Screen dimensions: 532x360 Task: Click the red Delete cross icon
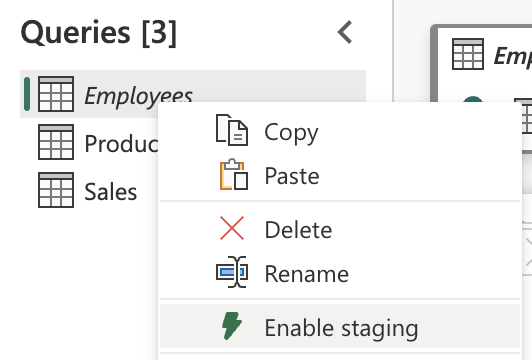(232, 228)
